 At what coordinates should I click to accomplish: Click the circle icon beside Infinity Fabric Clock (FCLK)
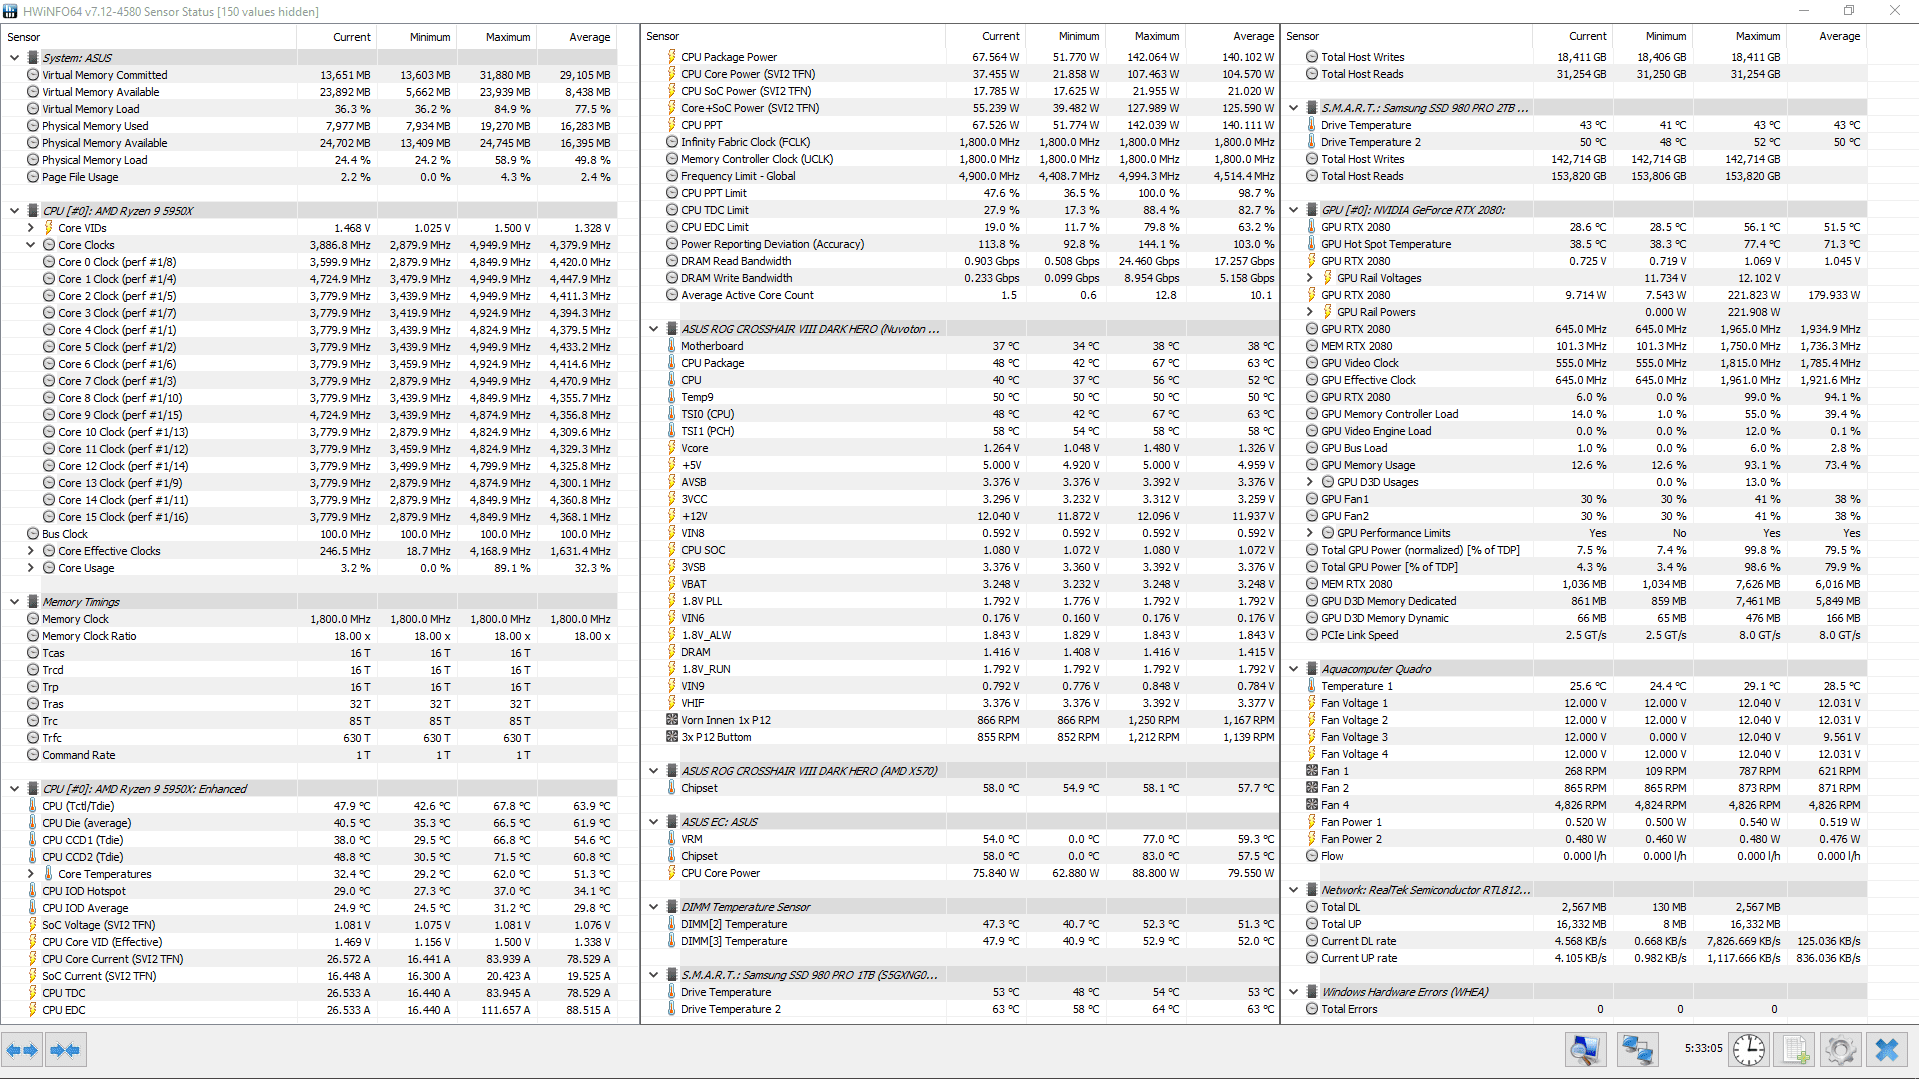[672, 142]
